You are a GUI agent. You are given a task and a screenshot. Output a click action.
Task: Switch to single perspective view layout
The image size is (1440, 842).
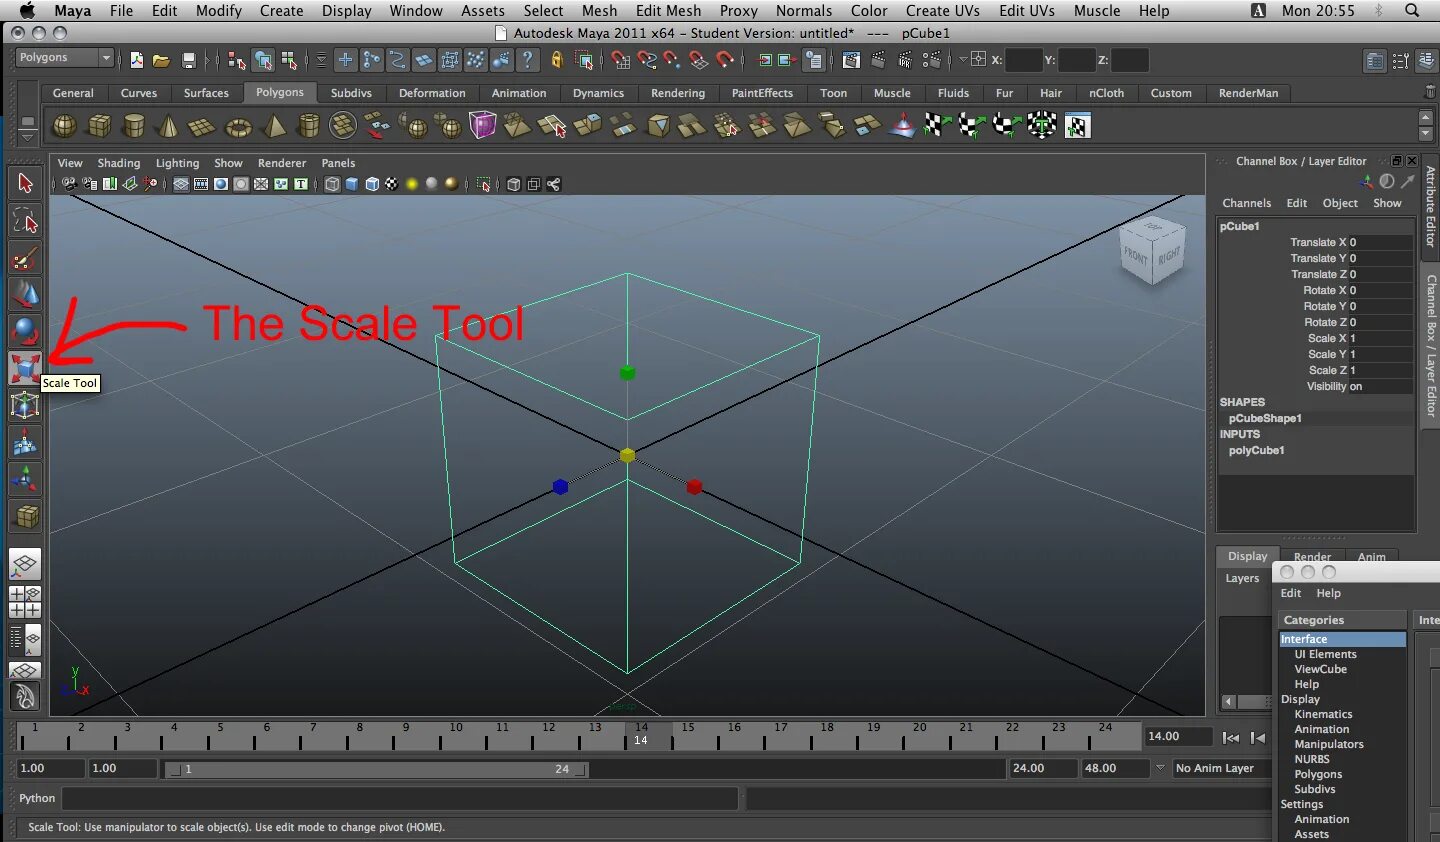[25, 565]
